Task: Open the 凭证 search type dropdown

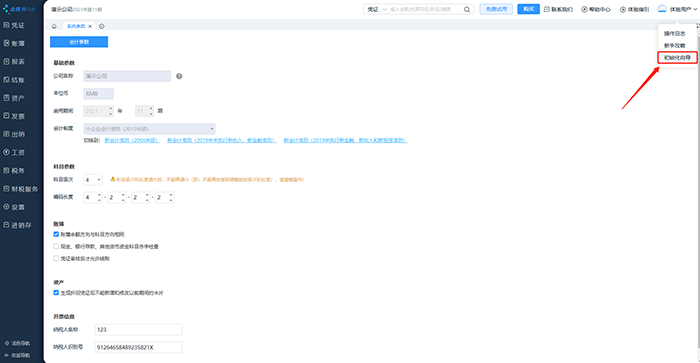Action: click(x=377, y=9)
